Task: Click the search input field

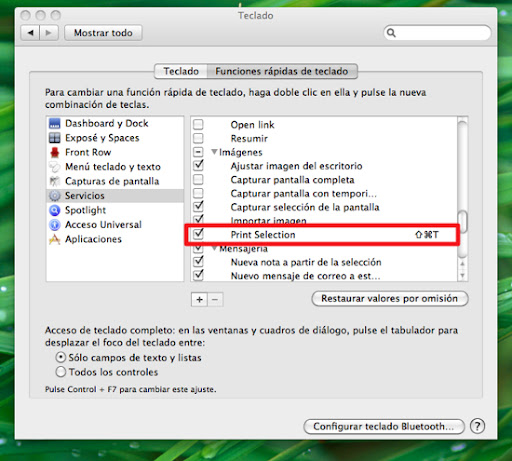Action: point(437,33)
